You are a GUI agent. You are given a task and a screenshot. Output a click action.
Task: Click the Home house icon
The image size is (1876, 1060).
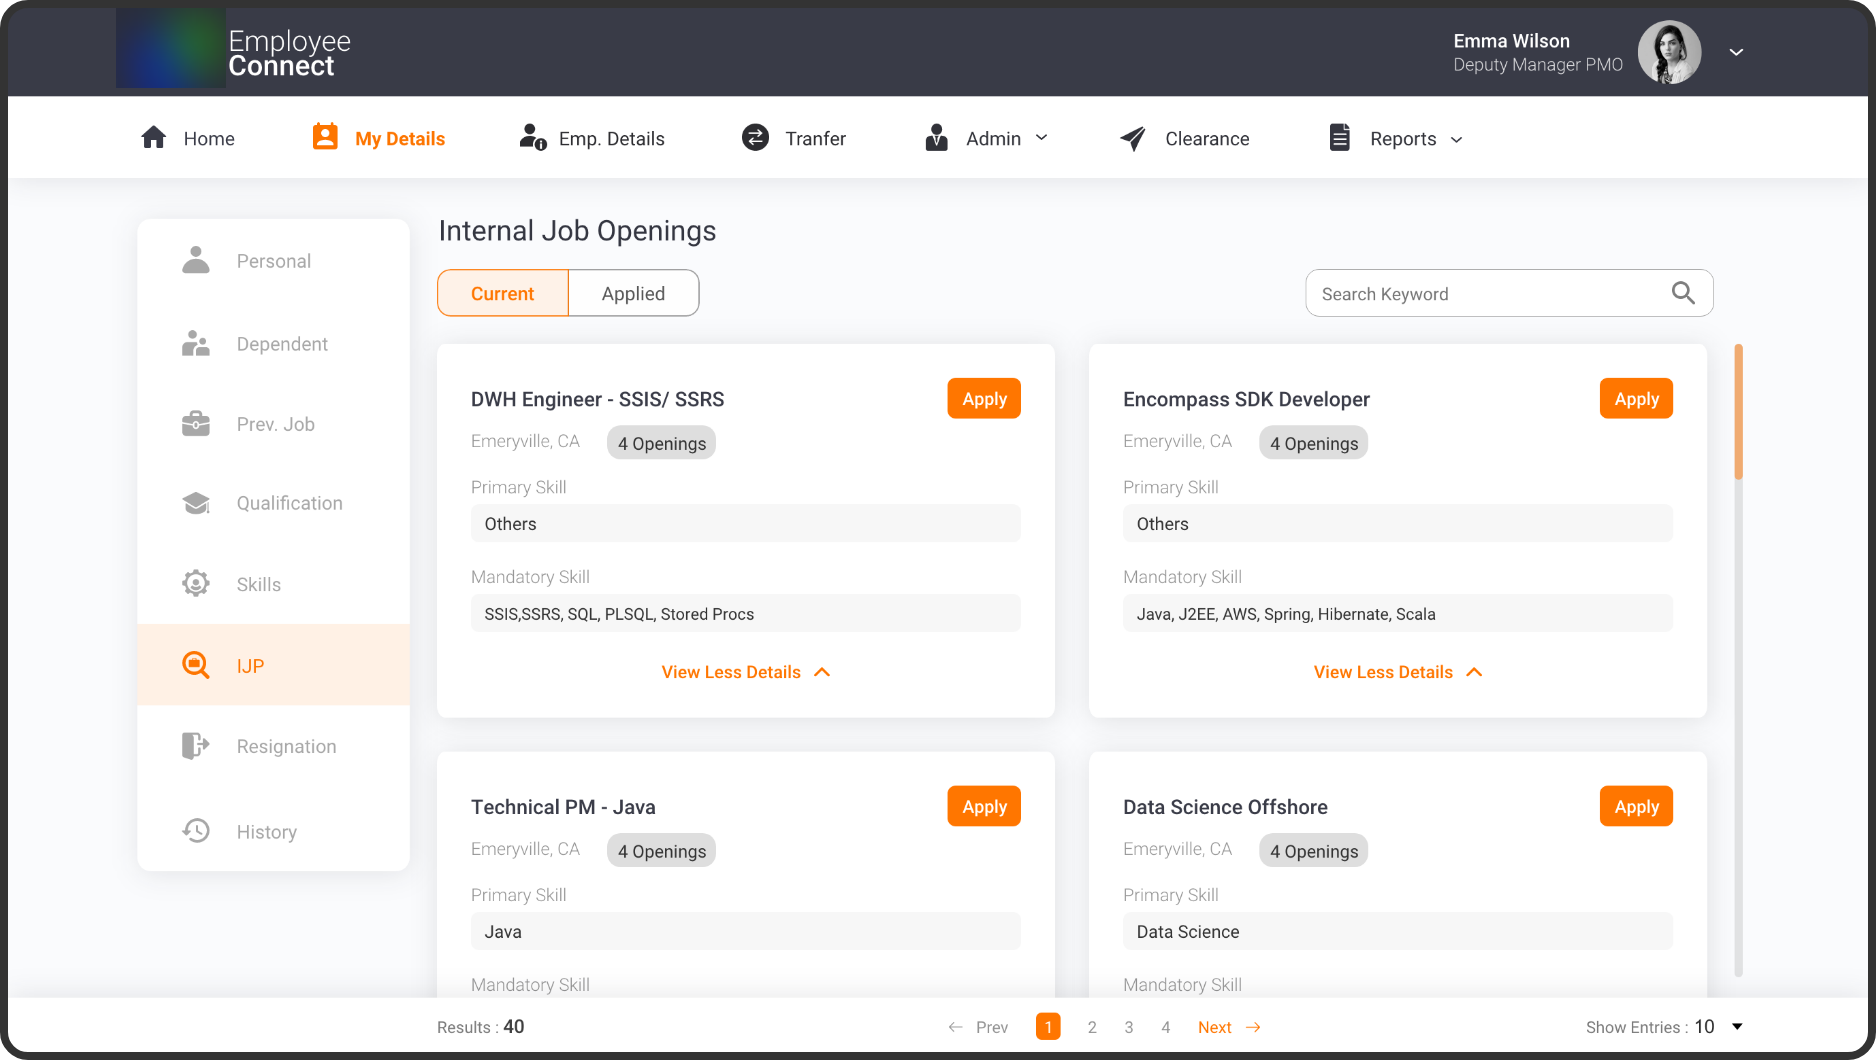[x=154, y=137]
